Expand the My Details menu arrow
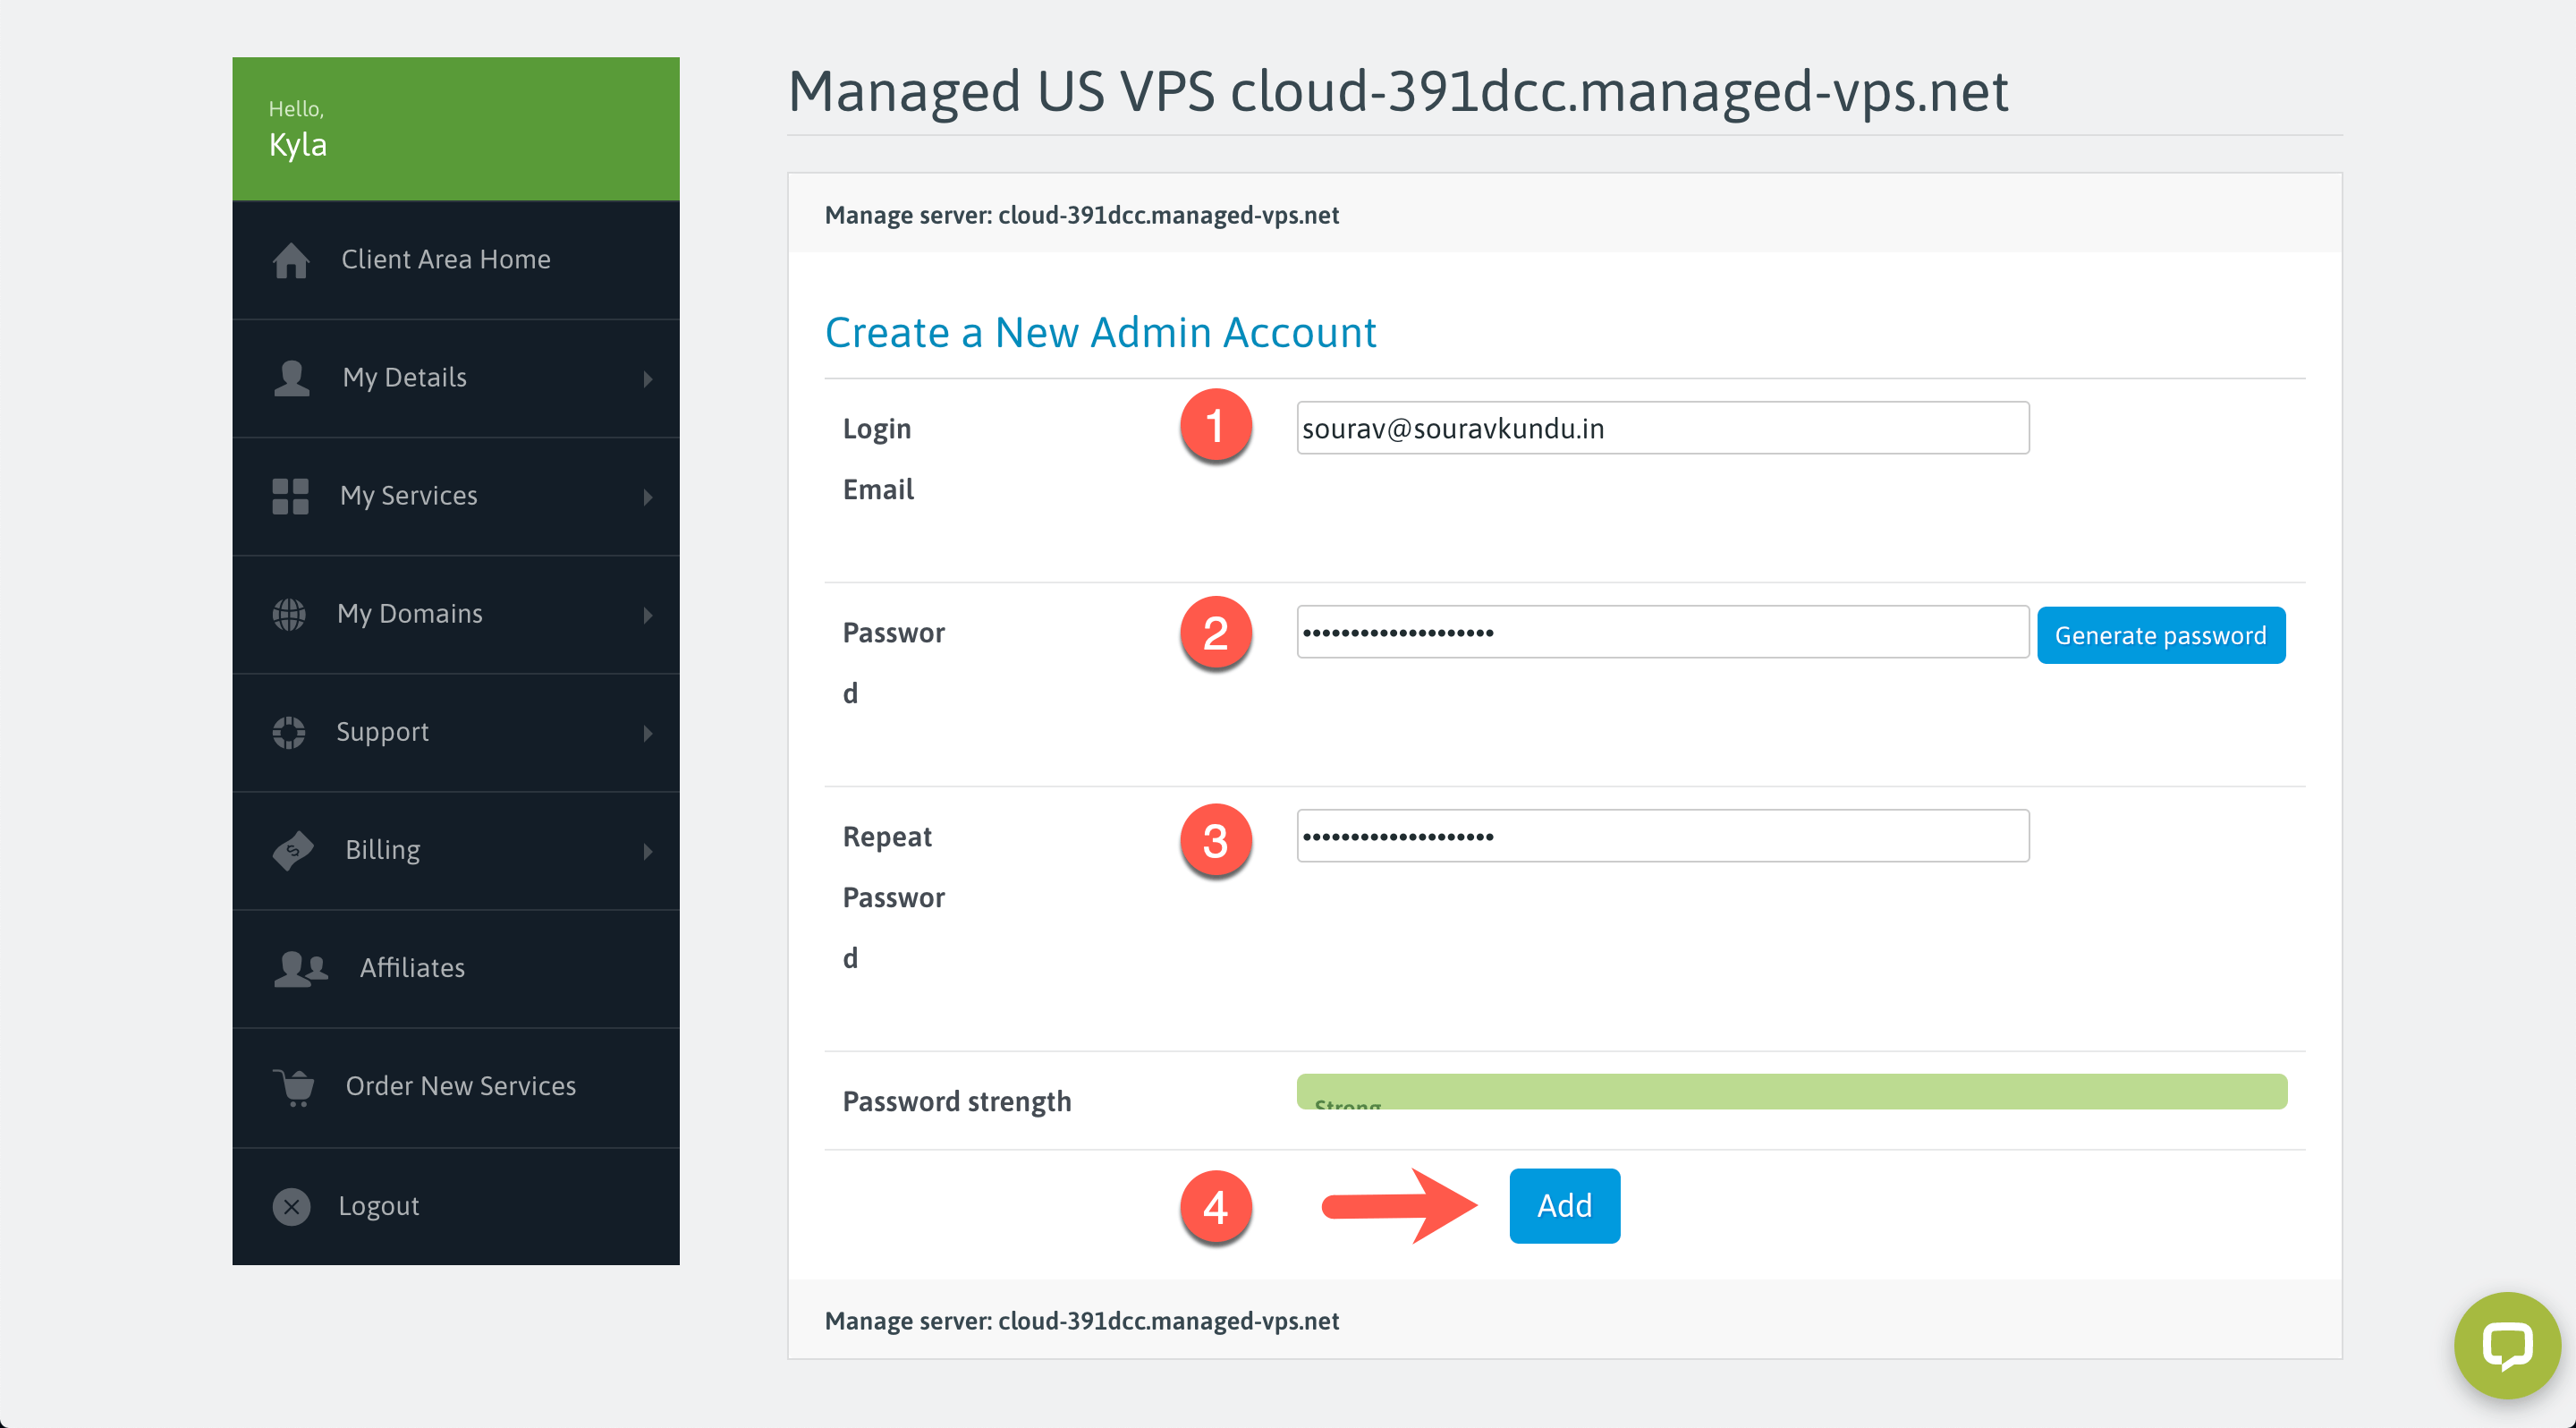 (652, 377)
